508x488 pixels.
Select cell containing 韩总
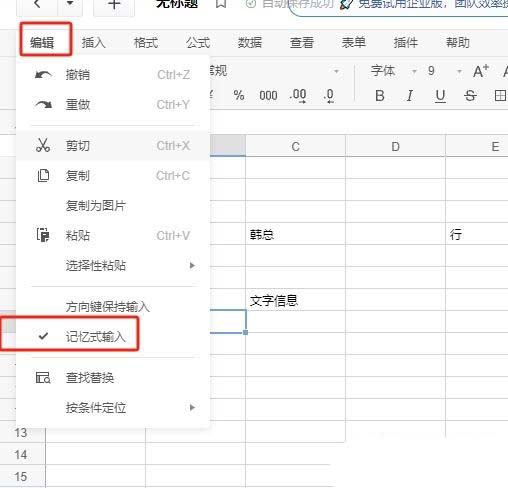(x=296, y=233)
